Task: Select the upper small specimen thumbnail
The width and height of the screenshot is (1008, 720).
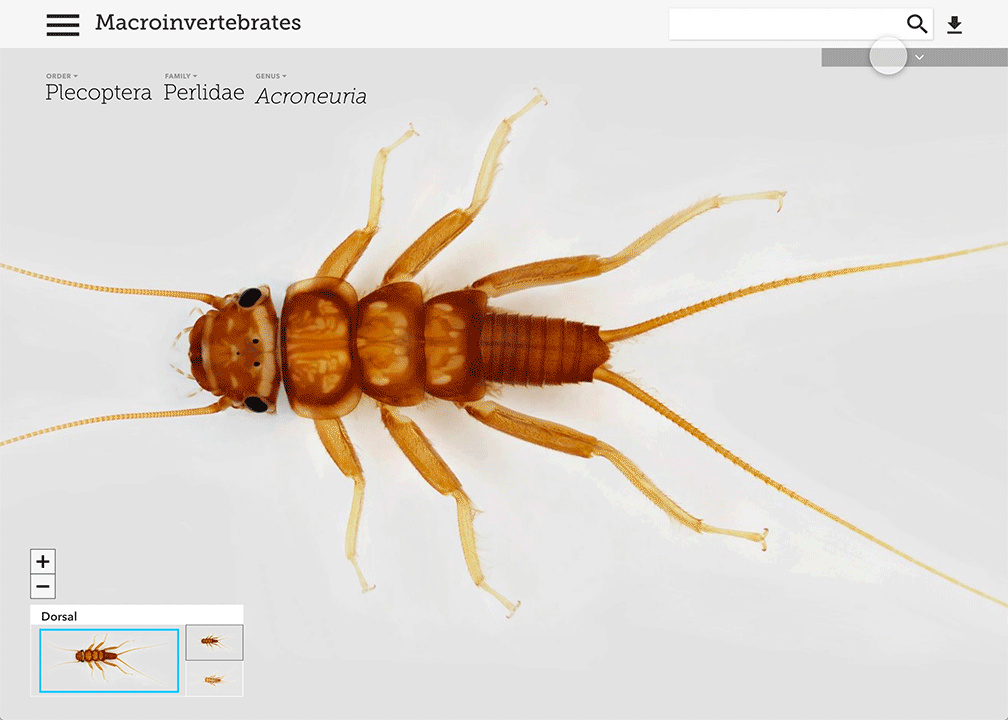Action: 215,642
